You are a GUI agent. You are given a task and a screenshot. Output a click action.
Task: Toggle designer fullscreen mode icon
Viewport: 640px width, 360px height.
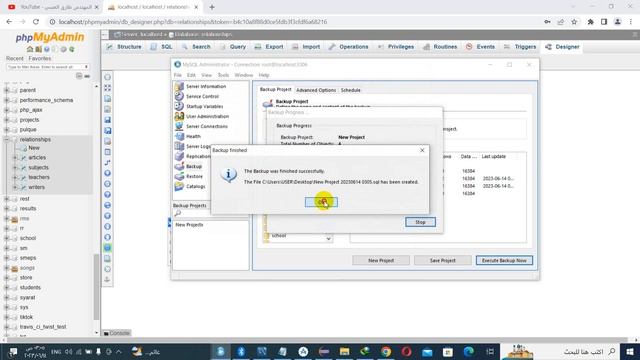[107, 88]
